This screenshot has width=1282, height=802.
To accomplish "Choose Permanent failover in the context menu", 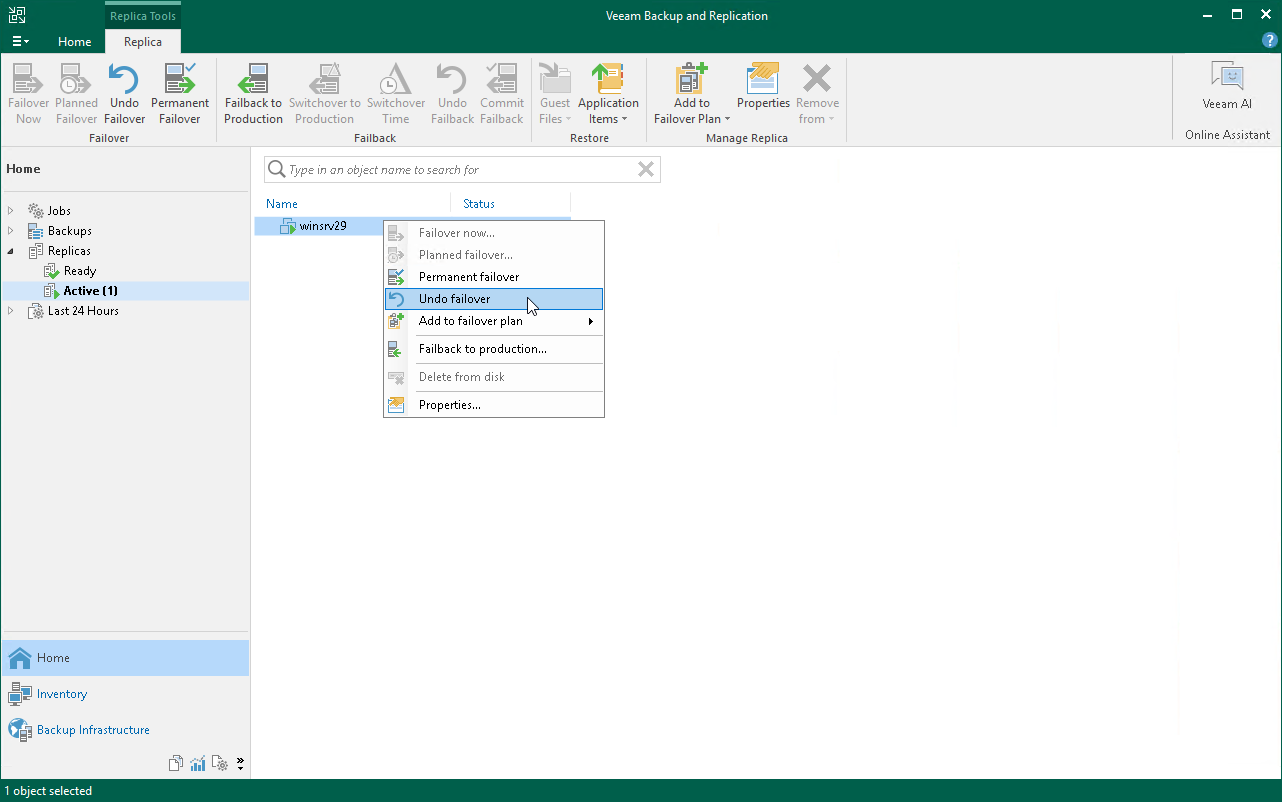I will (494, 277).
